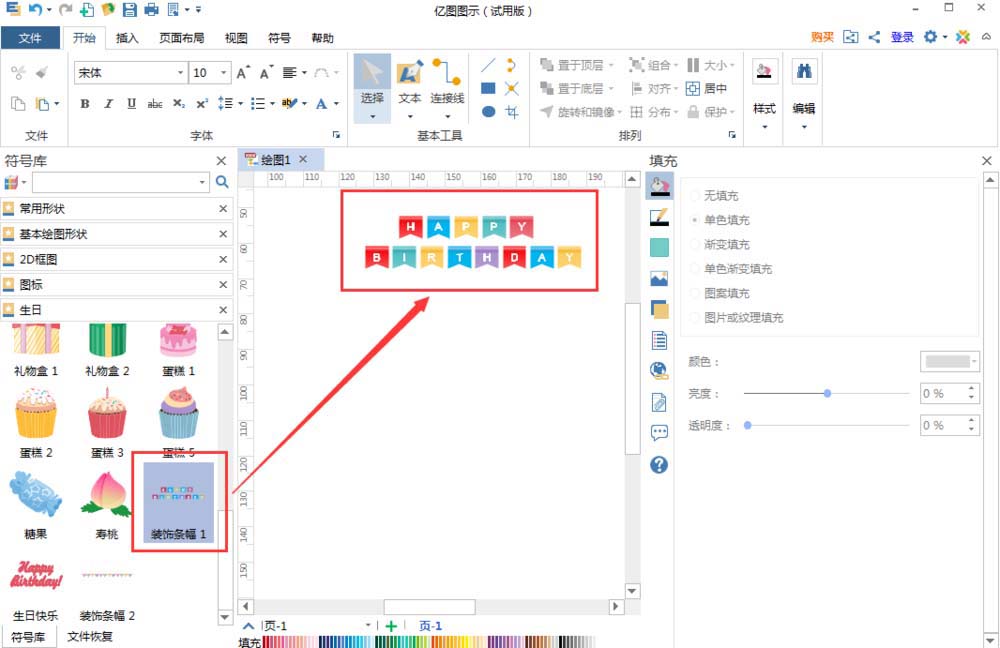Open the 填充 fill bucket icon in sidebar

click(x=659, y=185)
